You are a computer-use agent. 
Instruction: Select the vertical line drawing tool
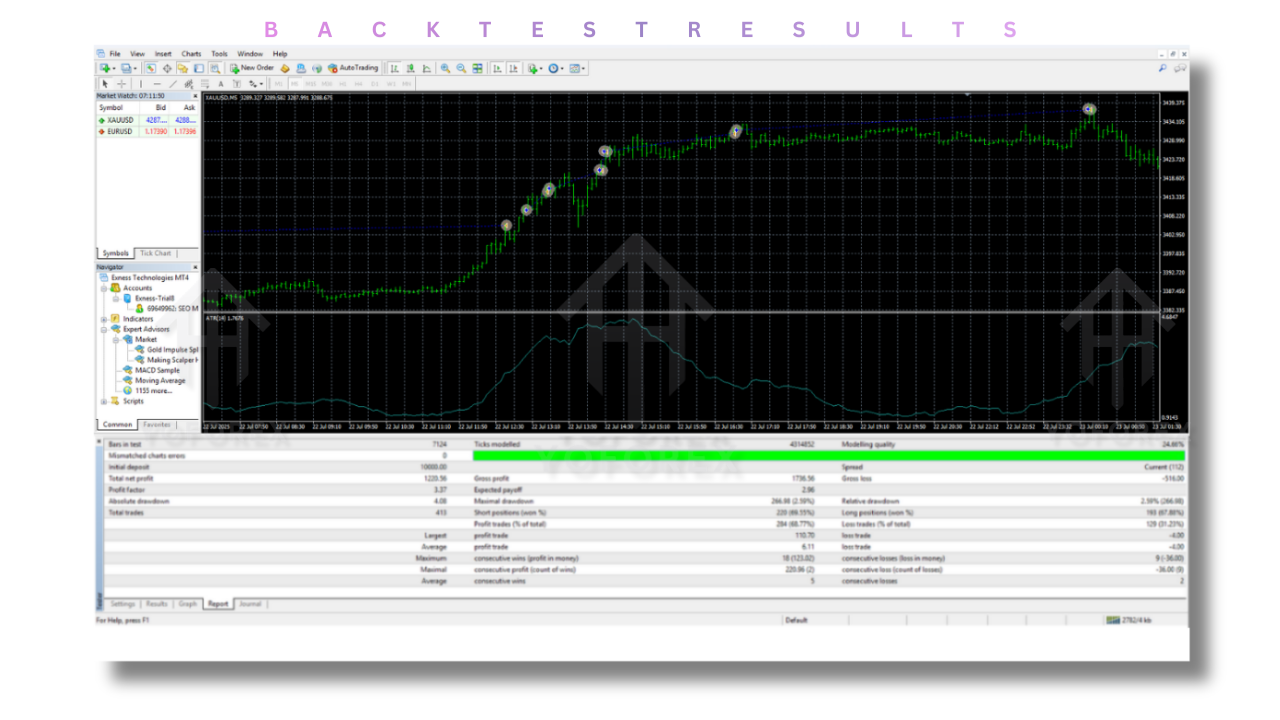(x=141, y=85)
